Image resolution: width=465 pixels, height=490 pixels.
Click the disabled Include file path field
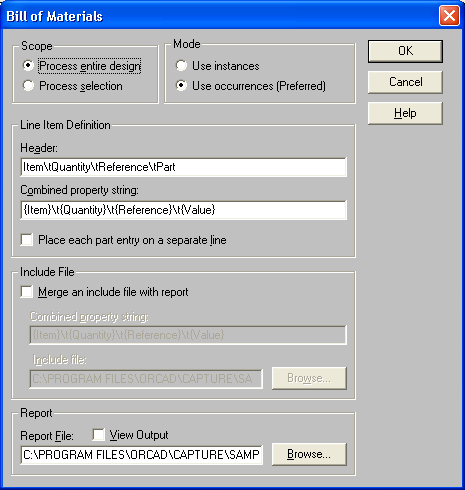pyautogui.click(x=146, y=379)
